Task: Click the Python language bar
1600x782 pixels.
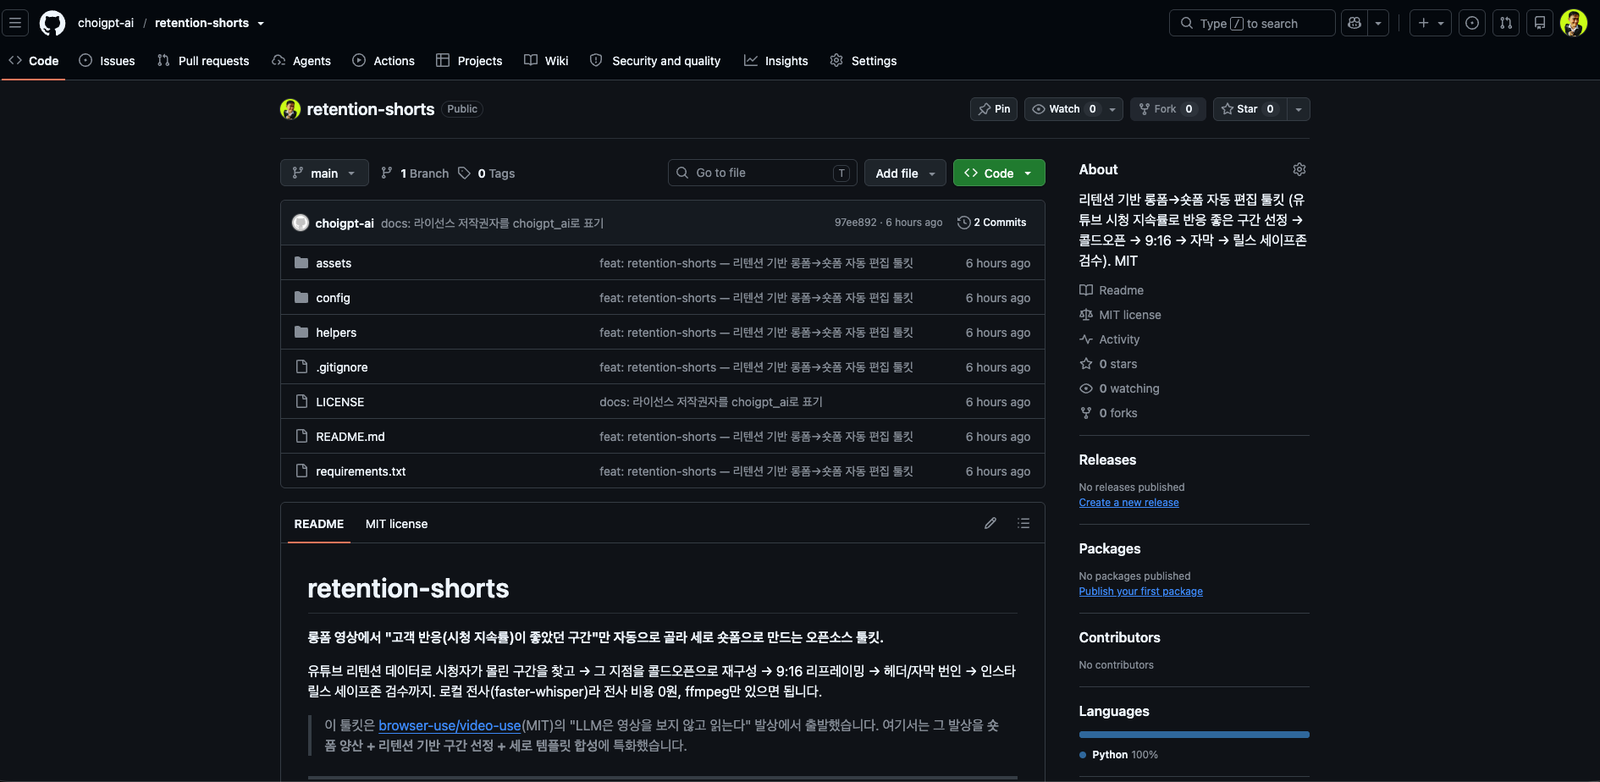Action: 1194,735
